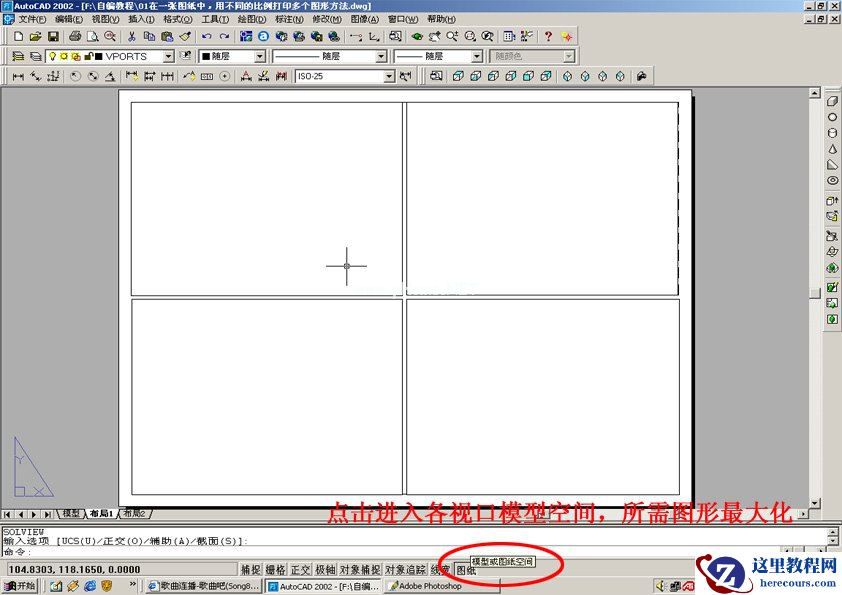Click the Redo arrow icon

tap(224, 37)
